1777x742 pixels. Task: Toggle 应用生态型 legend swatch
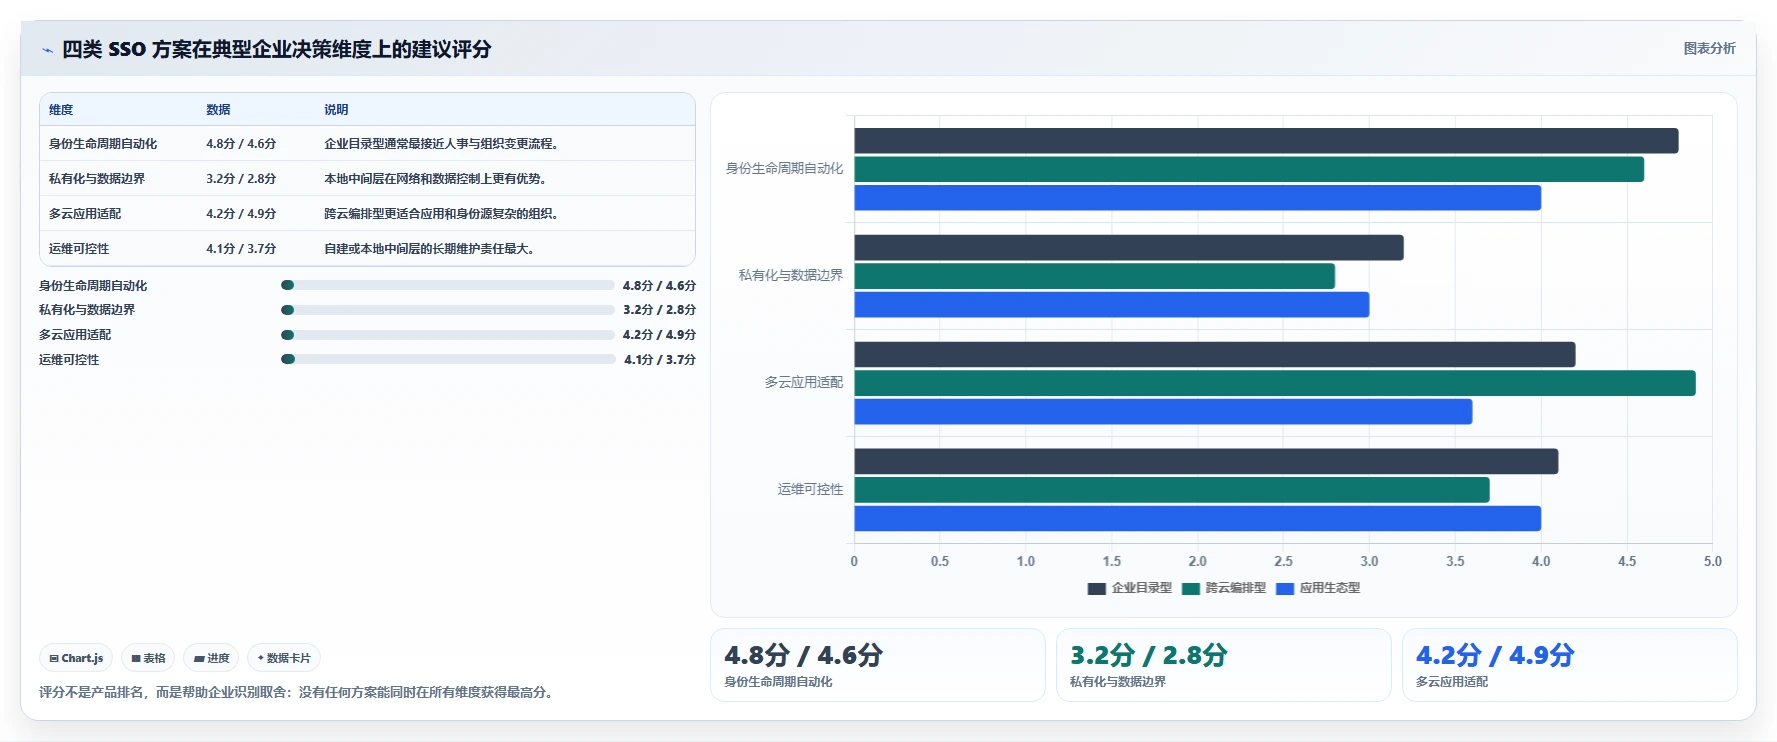(x=1285, y=589)
